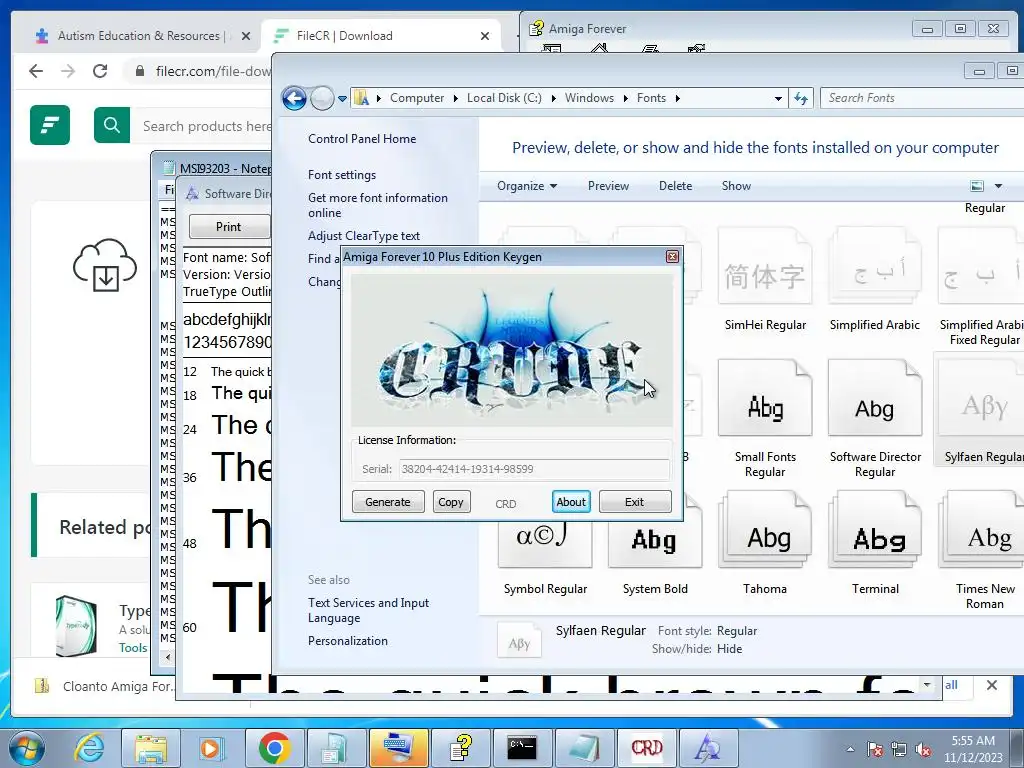Click the keygen About button
The height and width of the screenshot is (768, 1024).
(571, 502)
